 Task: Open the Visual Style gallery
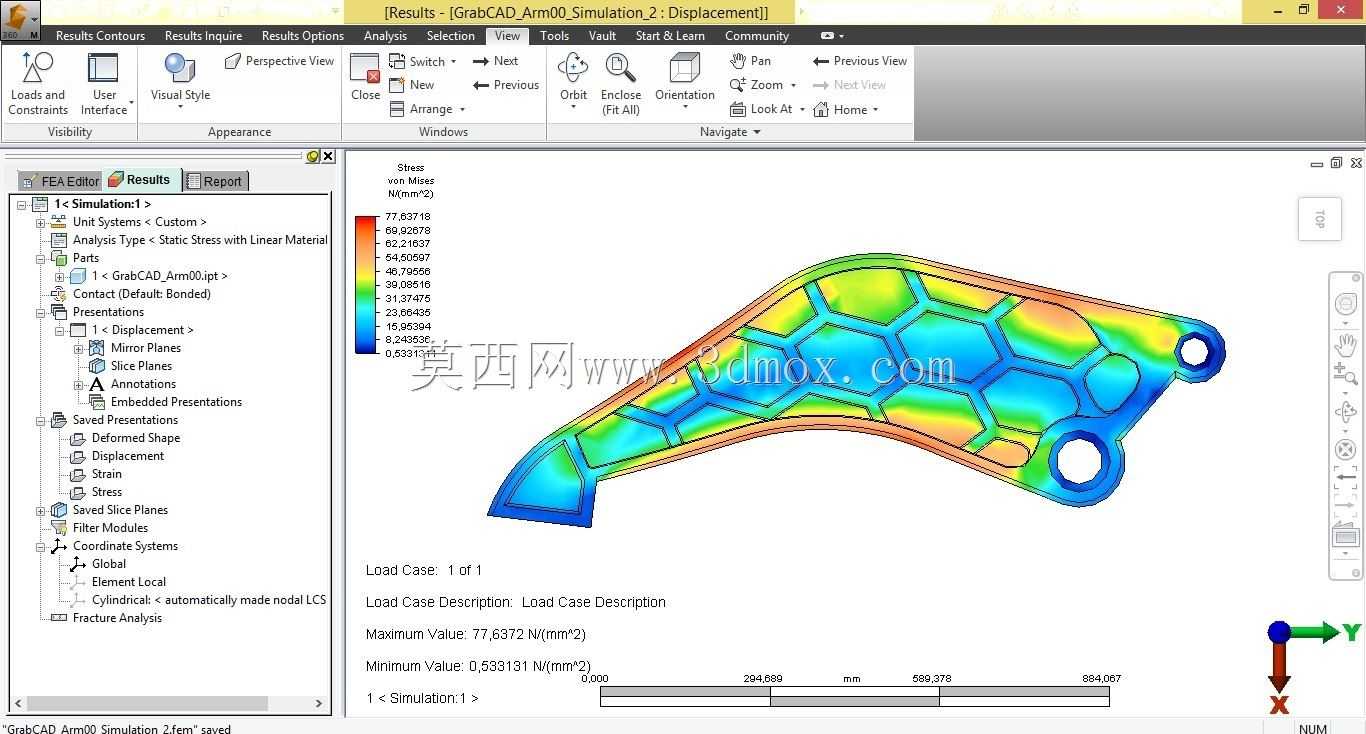[x=180, y=80]
